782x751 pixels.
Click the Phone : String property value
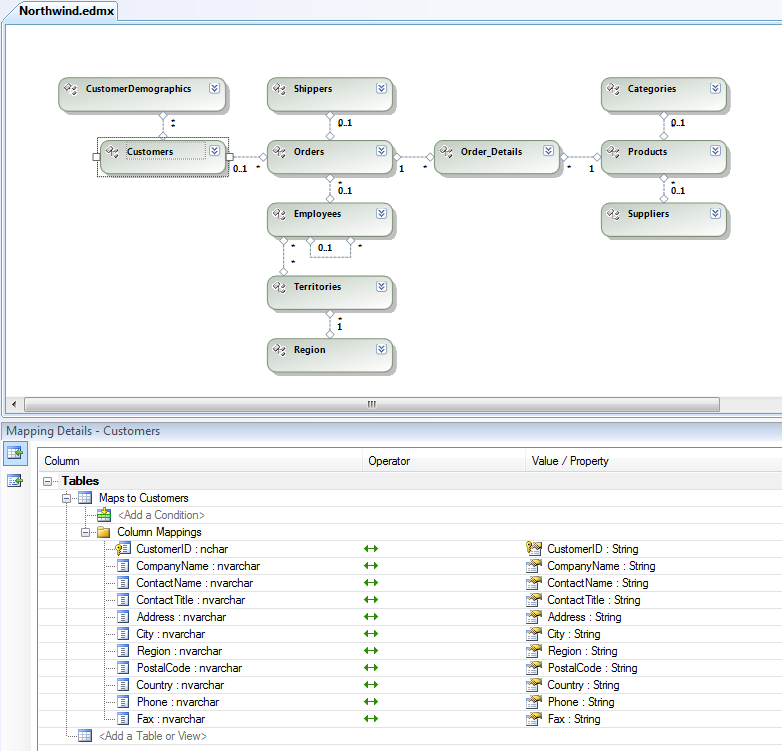[581, 702]
